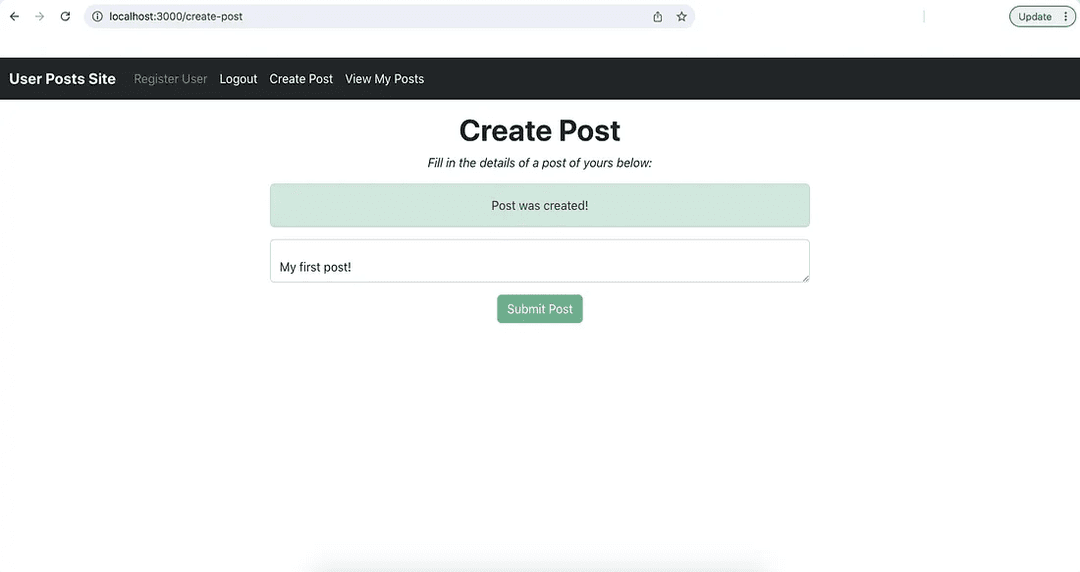Open Create Post from the navbar
The width and height of the screenshot is (1080, 572).
point(301,79)
